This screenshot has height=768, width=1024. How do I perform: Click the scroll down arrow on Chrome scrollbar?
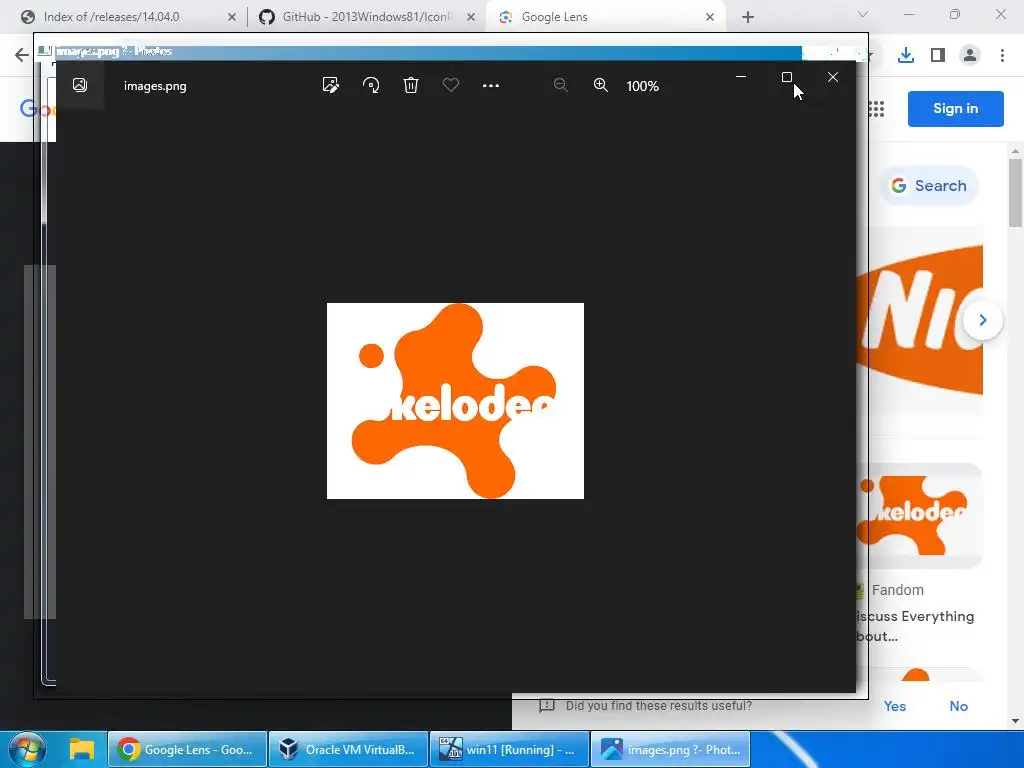pyautogui.click(x=1015, y=721)
